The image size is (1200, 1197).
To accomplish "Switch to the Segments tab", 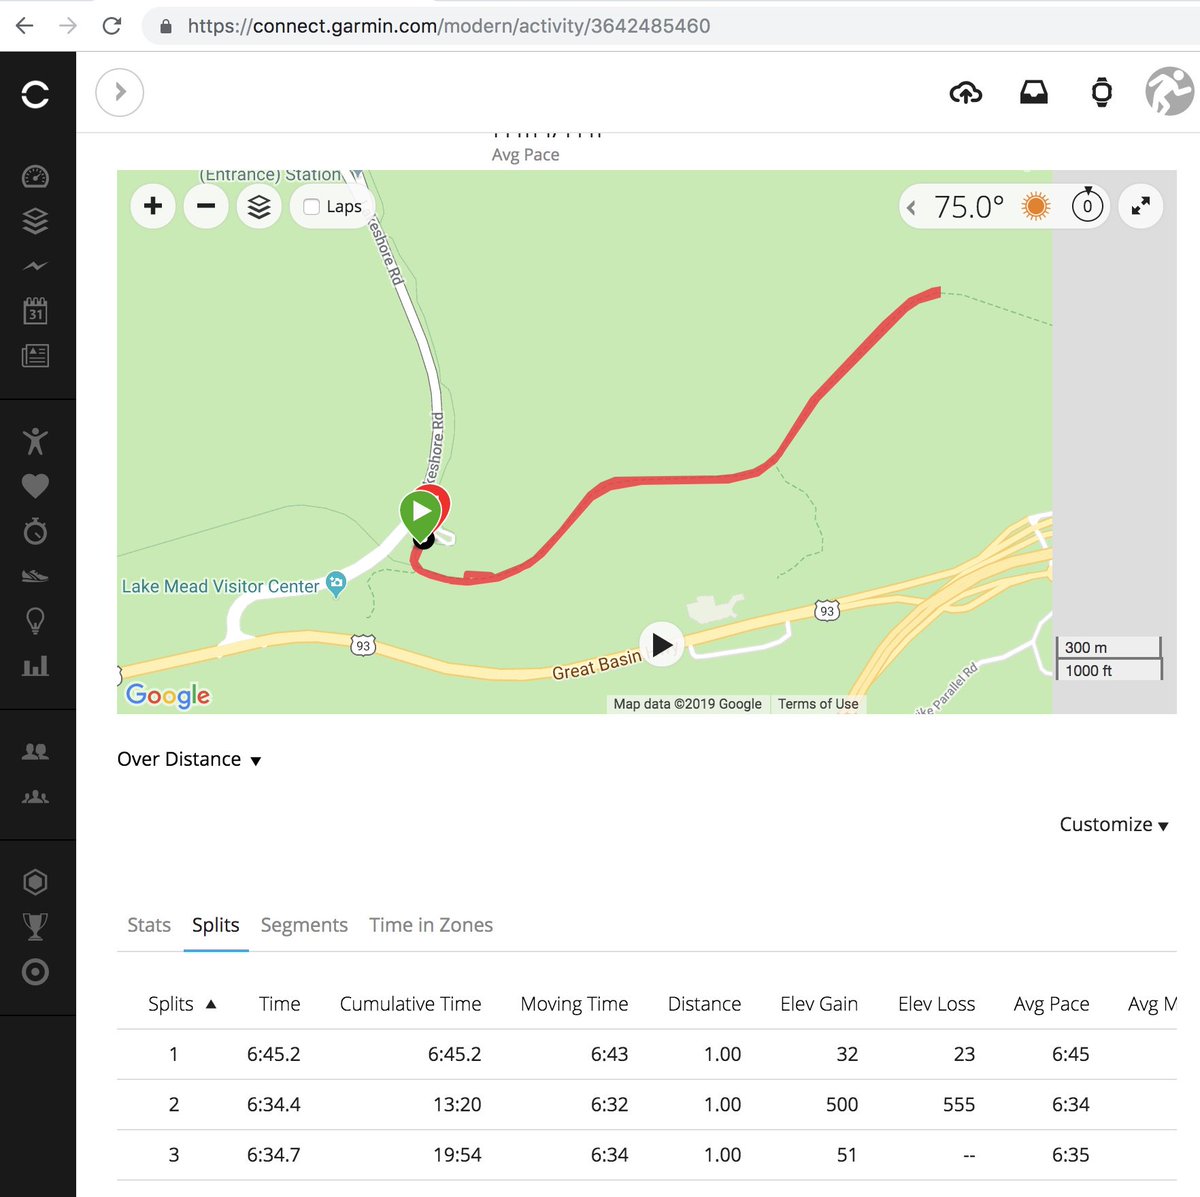I will click(x=304, y=925).
